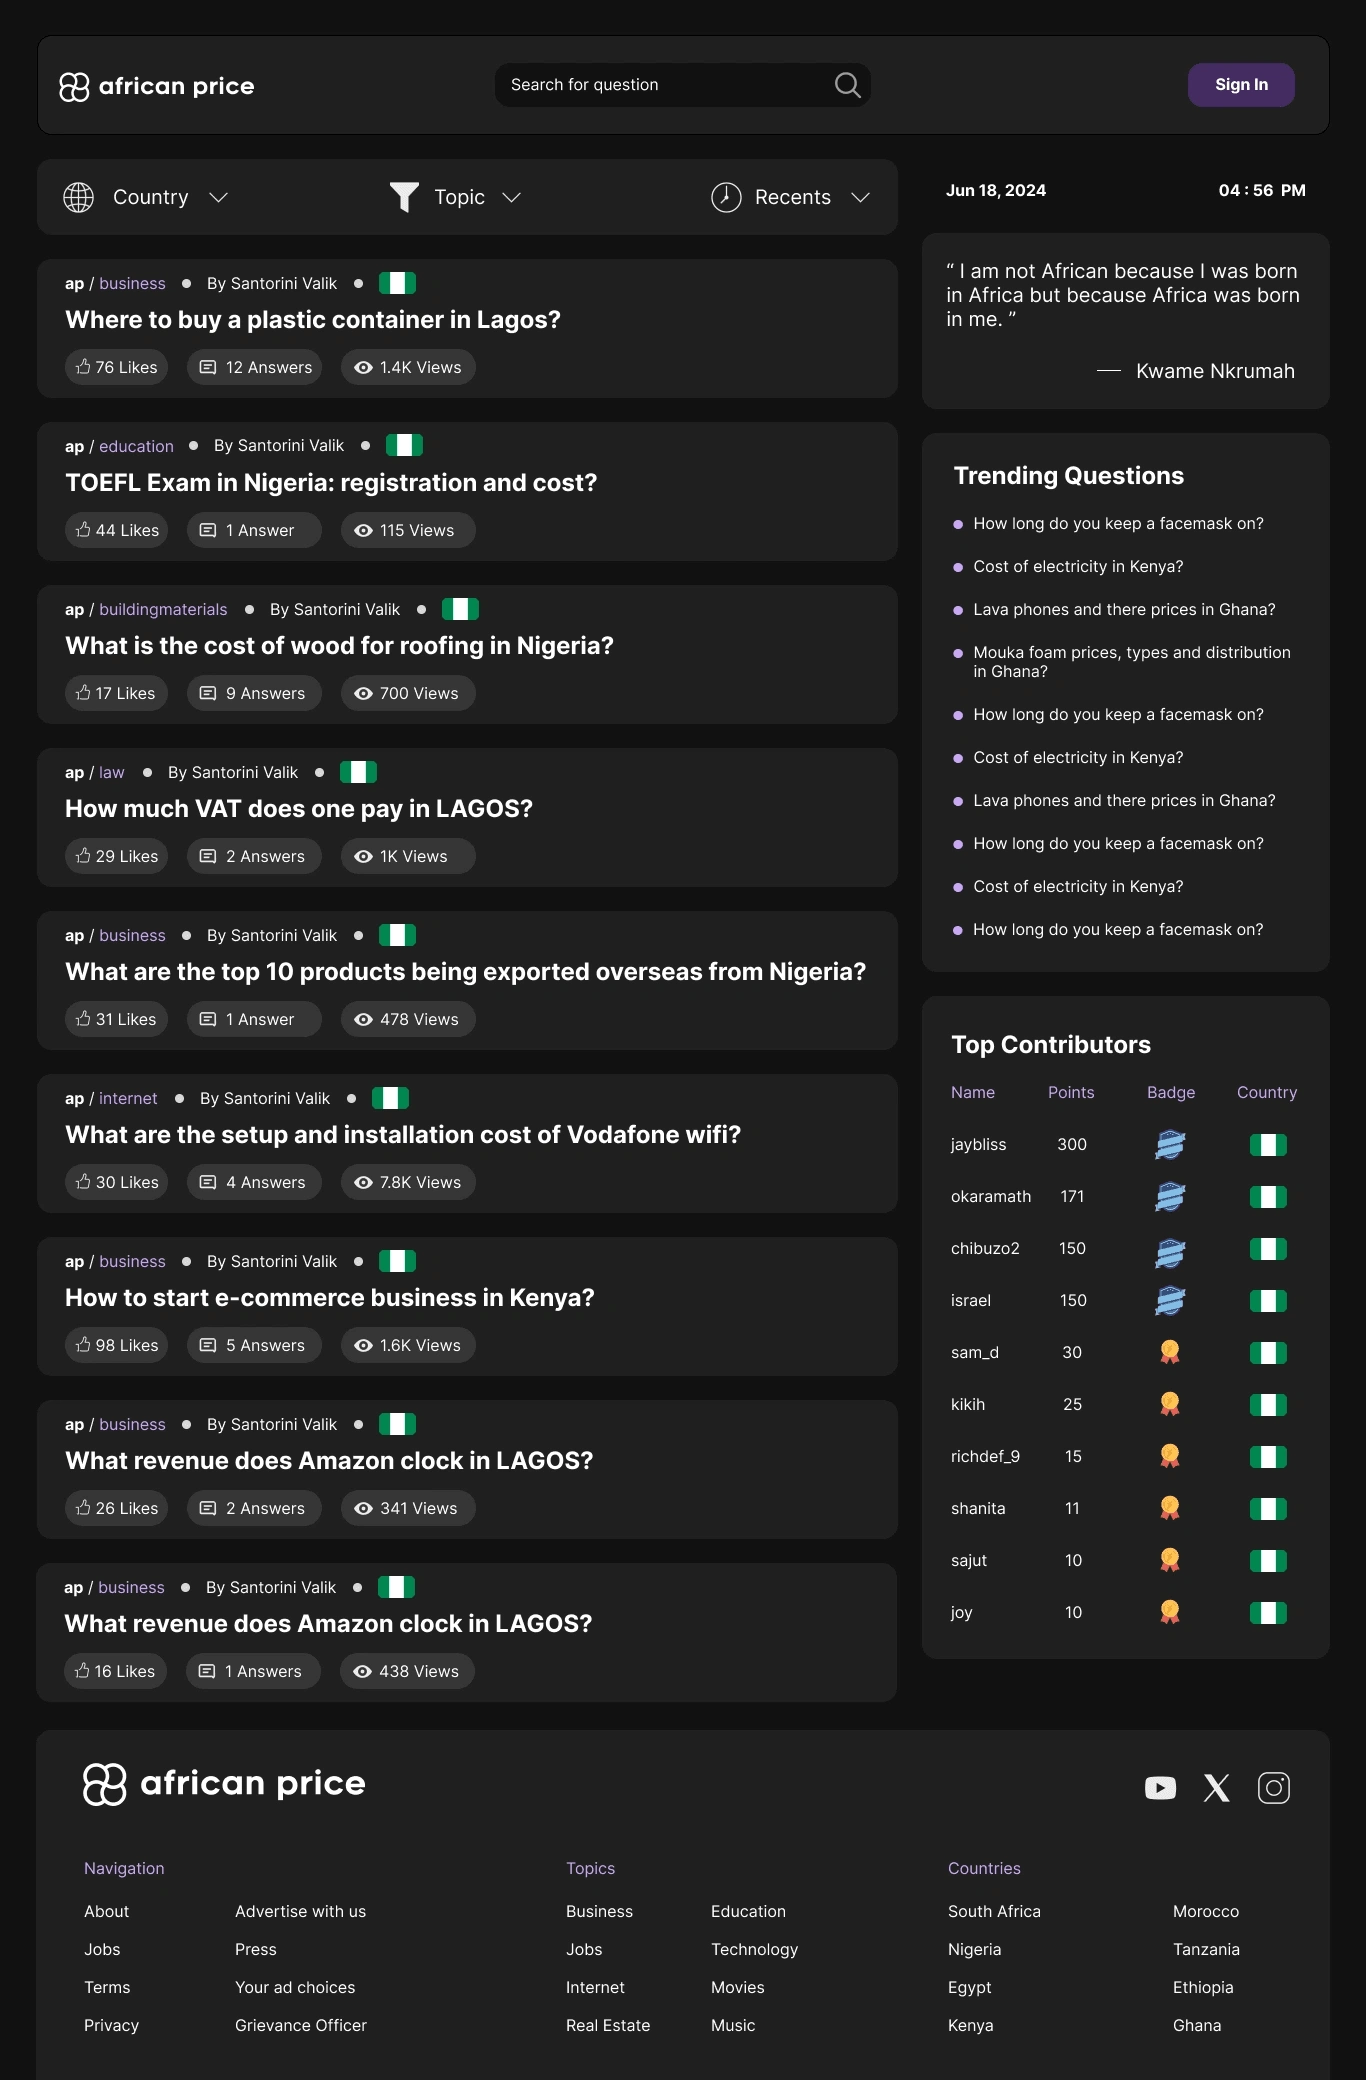Open the YouTube link in footer
The width and height of the screenshot is (1366, 2080).
pyautogui.click(x=1160, y=1787)
